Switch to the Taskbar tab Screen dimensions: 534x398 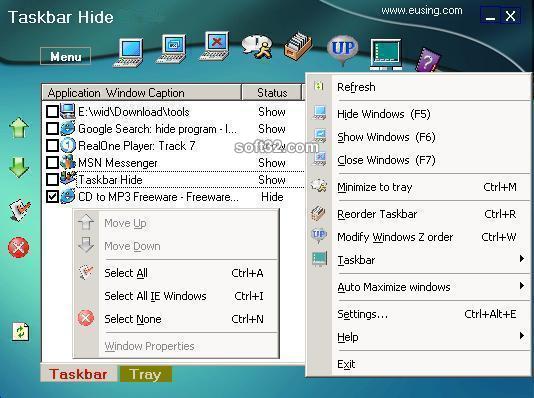click(78, 374)
